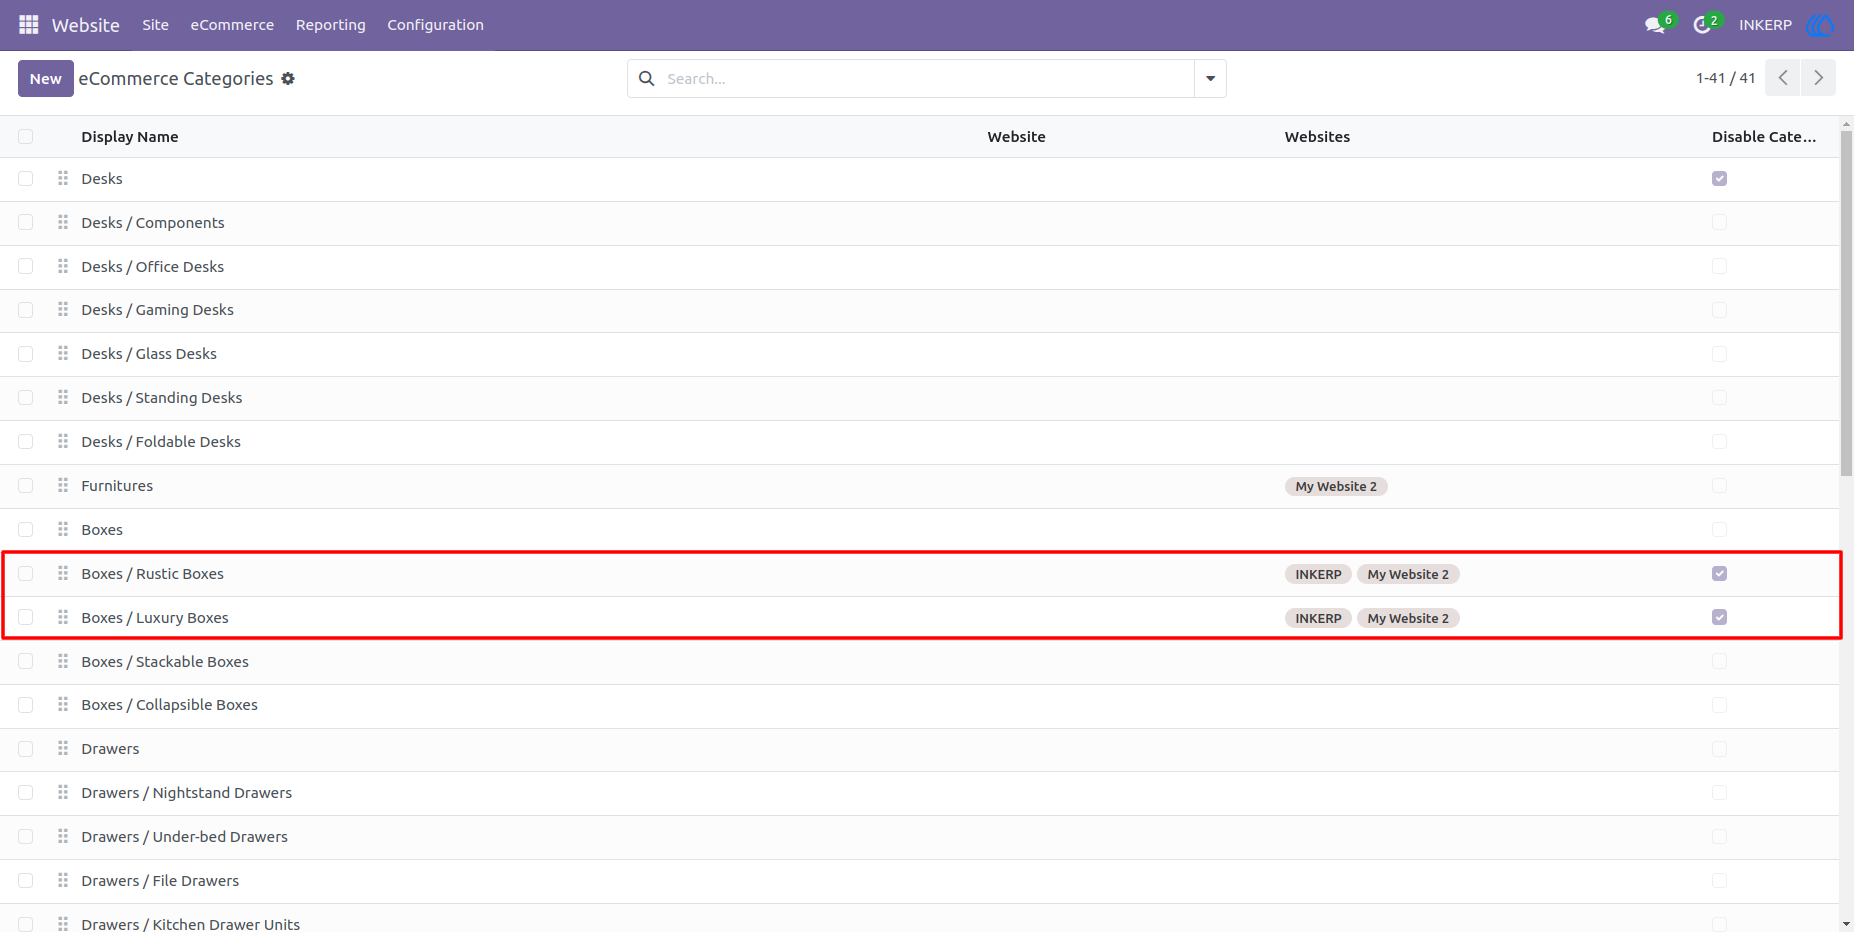Image resolution: width=1854 pixels, height=932 pixels.
Task: Select the Boxes / Collapsible Boxes row checkbox
Action: point(26,705)
